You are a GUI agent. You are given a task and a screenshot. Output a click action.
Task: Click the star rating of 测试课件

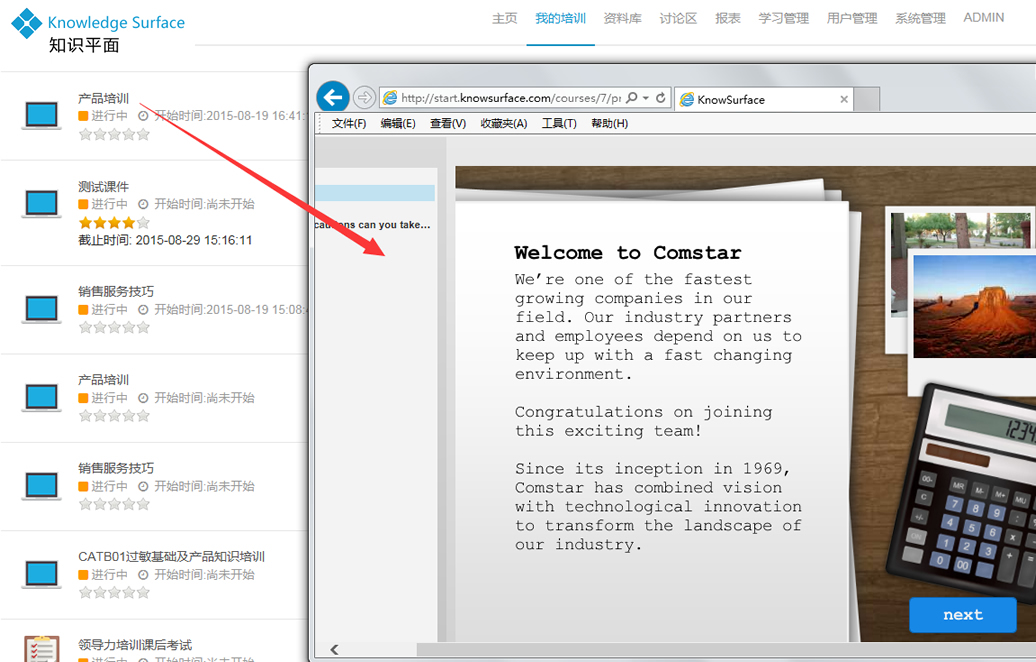tap(114, 223)
